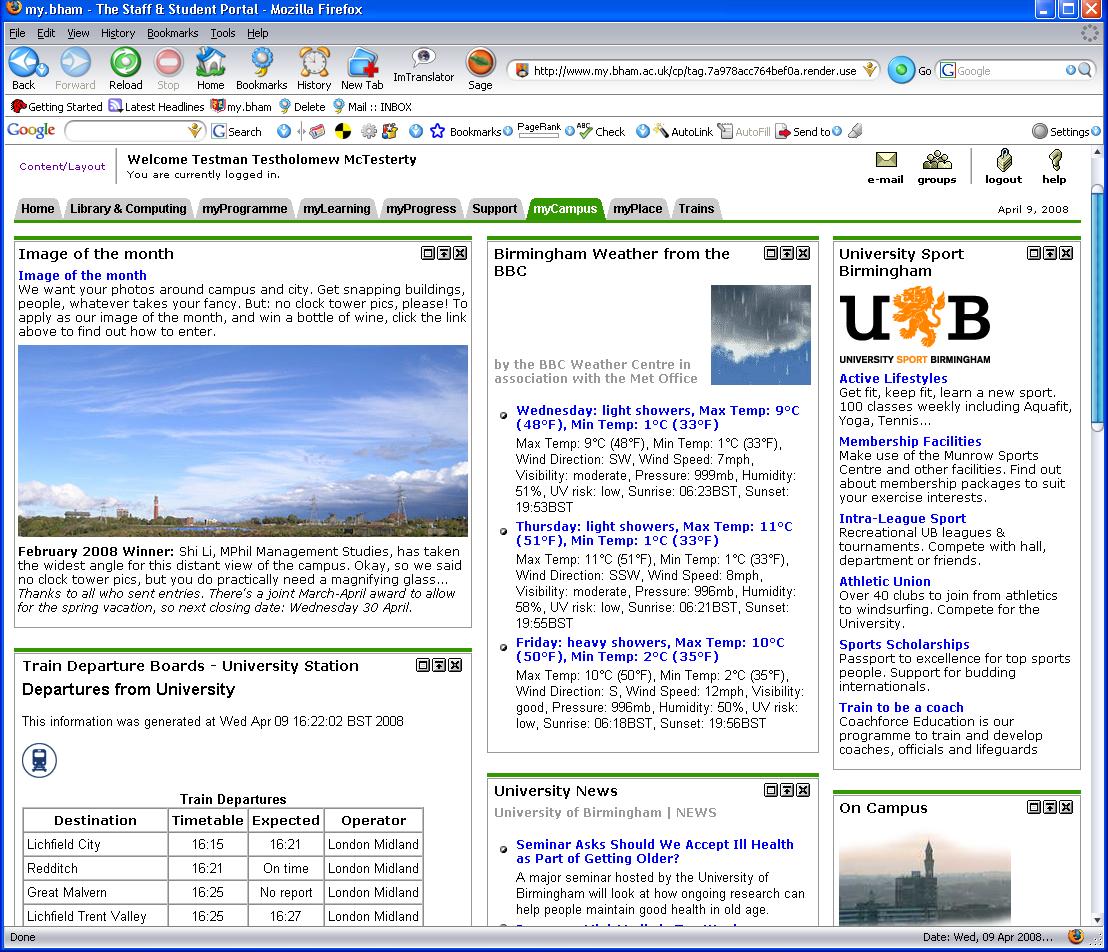Expand the Back button history dropdown
Viewport: 1108px width, 952px height.
click(x=42, y=69)
